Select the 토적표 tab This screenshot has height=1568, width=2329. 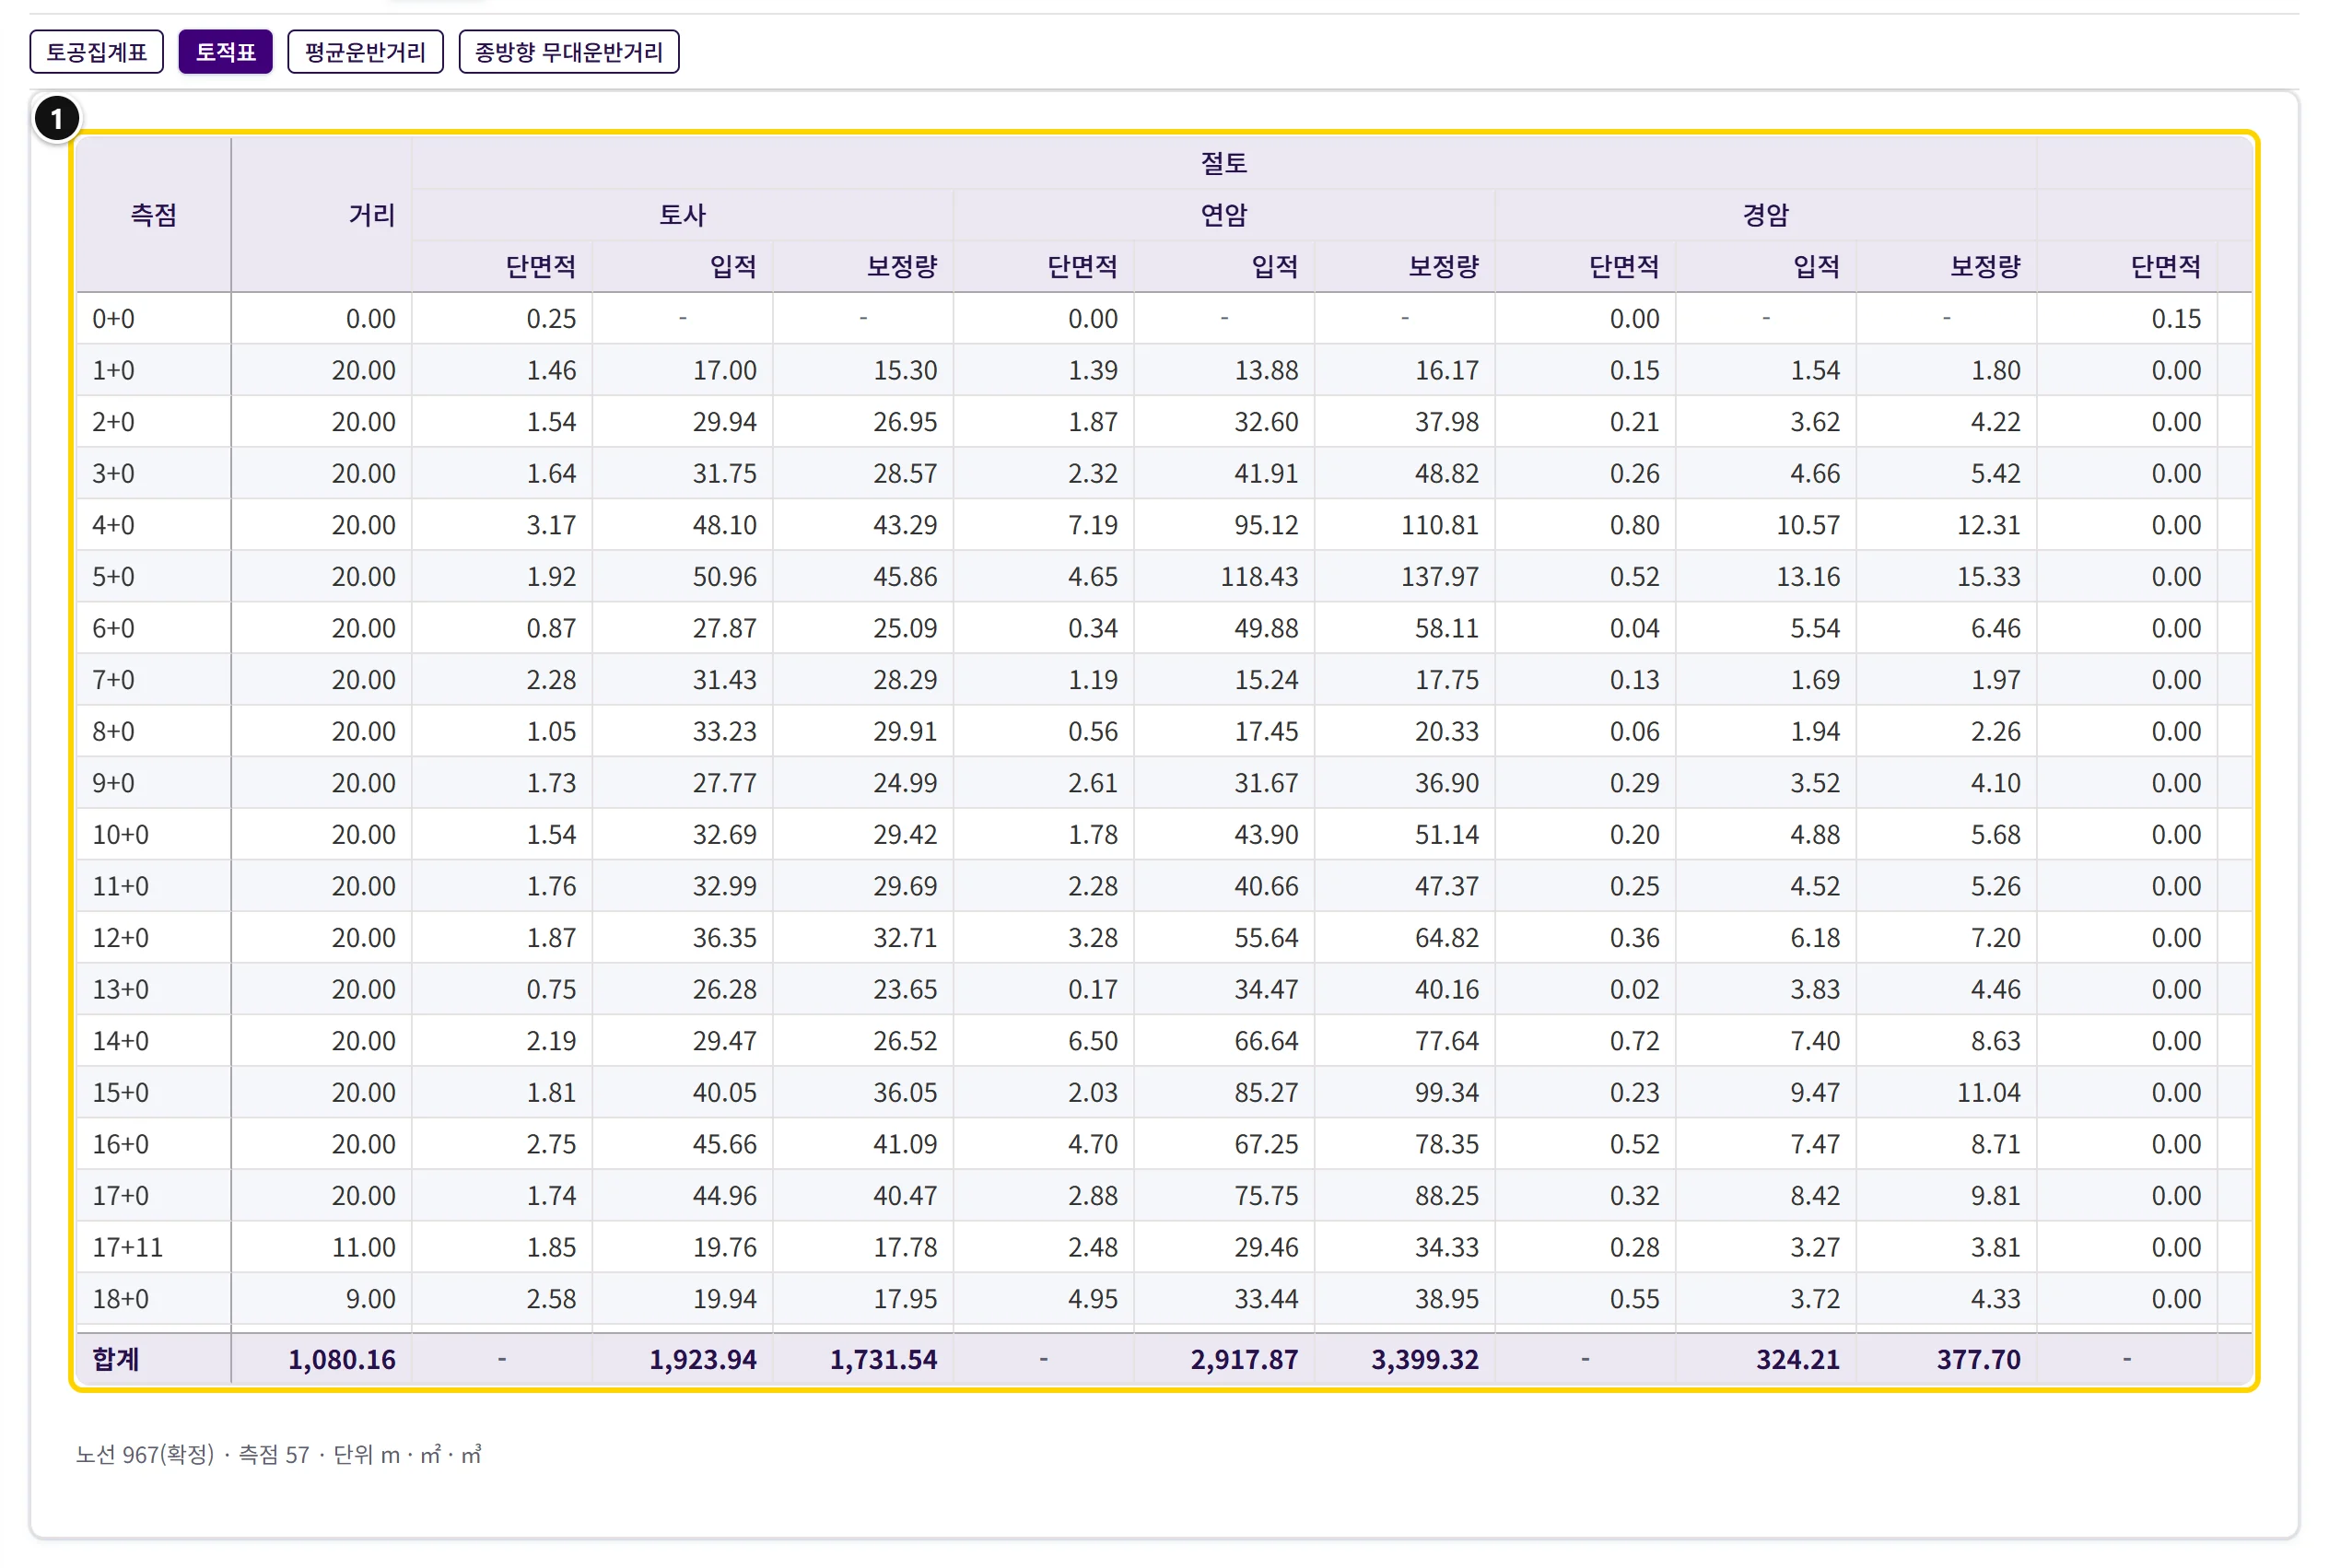coord(226,52)
